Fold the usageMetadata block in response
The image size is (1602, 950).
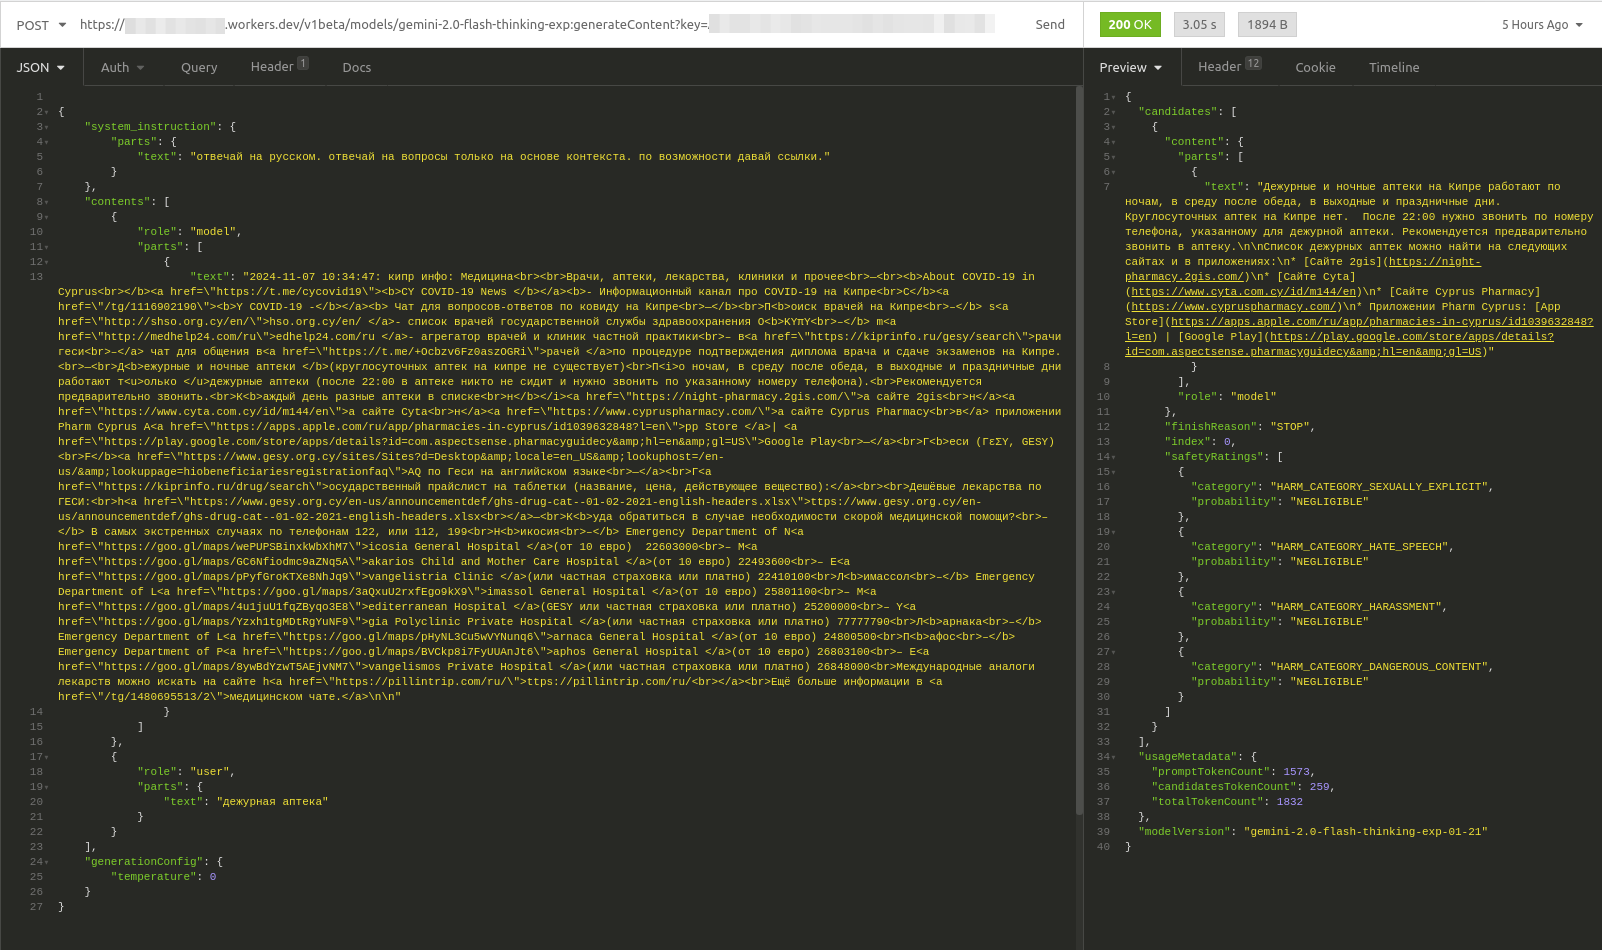pyautogui.click(x=1113, y=757)
